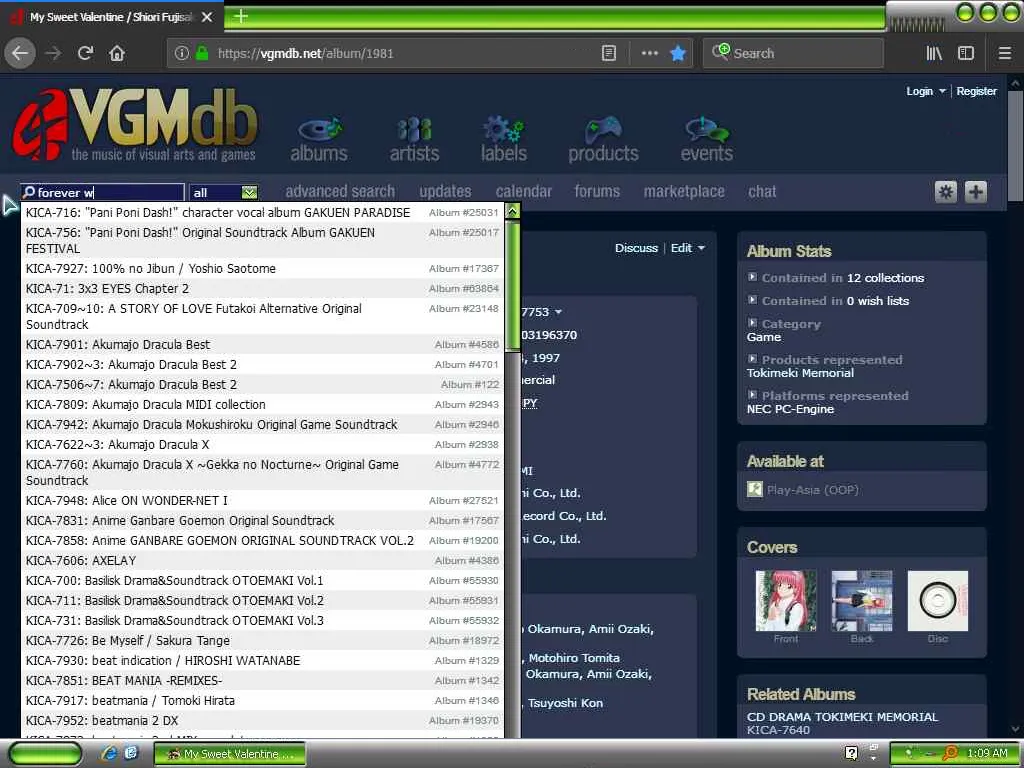Open the 'all' search category dropdown

tap(224, 192)
